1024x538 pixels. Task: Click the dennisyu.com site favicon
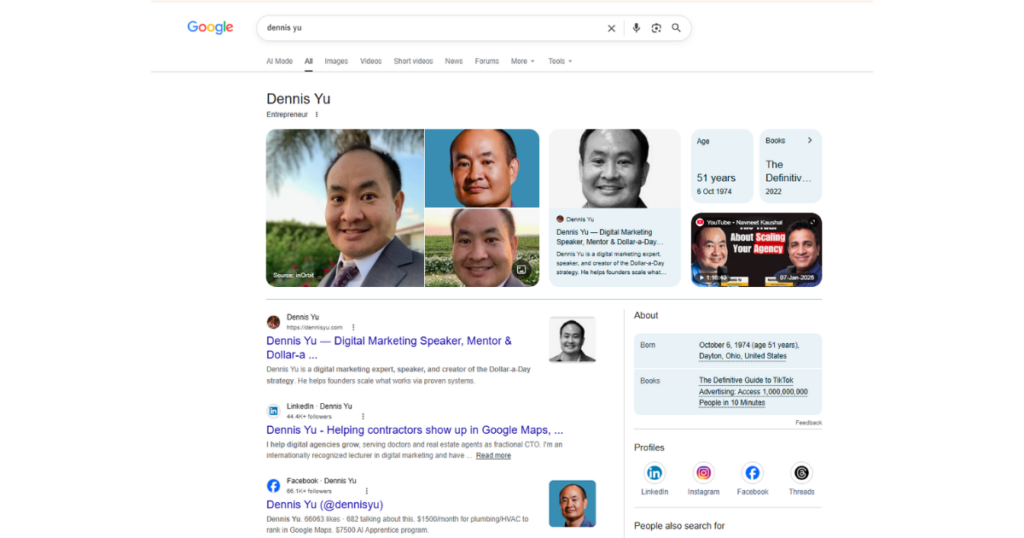pos(274,322)
